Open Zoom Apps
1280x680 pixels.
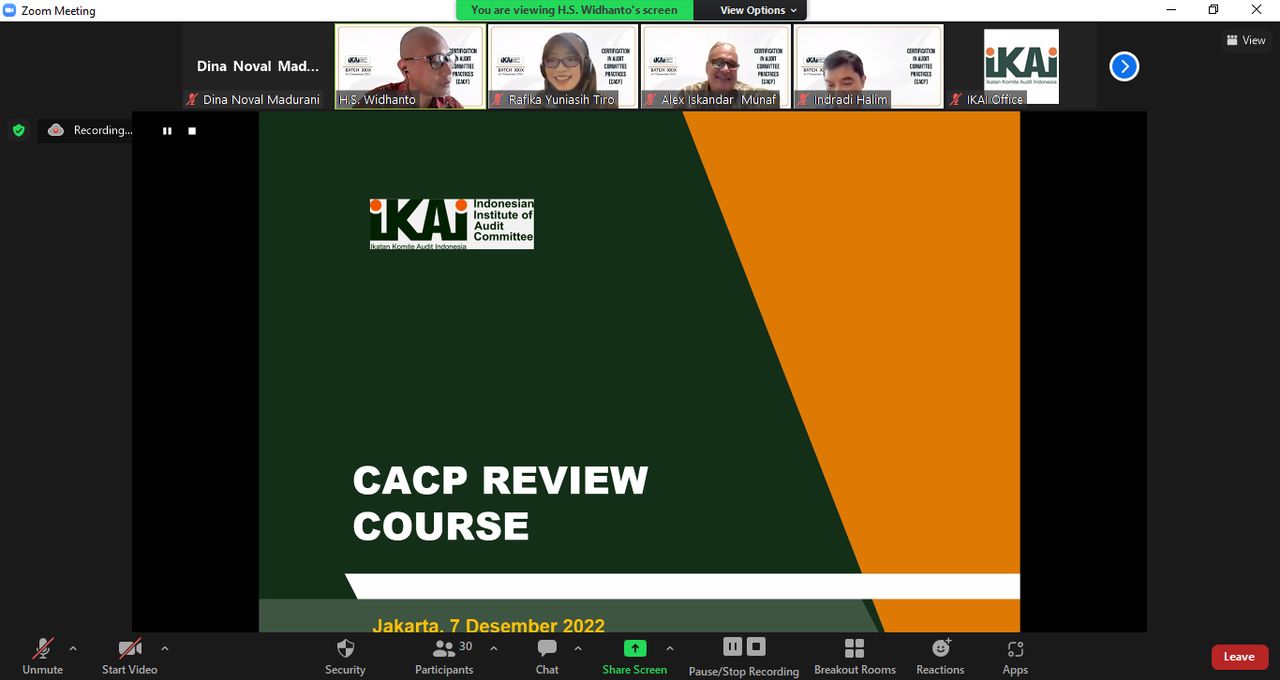[x=1015, y=656]
